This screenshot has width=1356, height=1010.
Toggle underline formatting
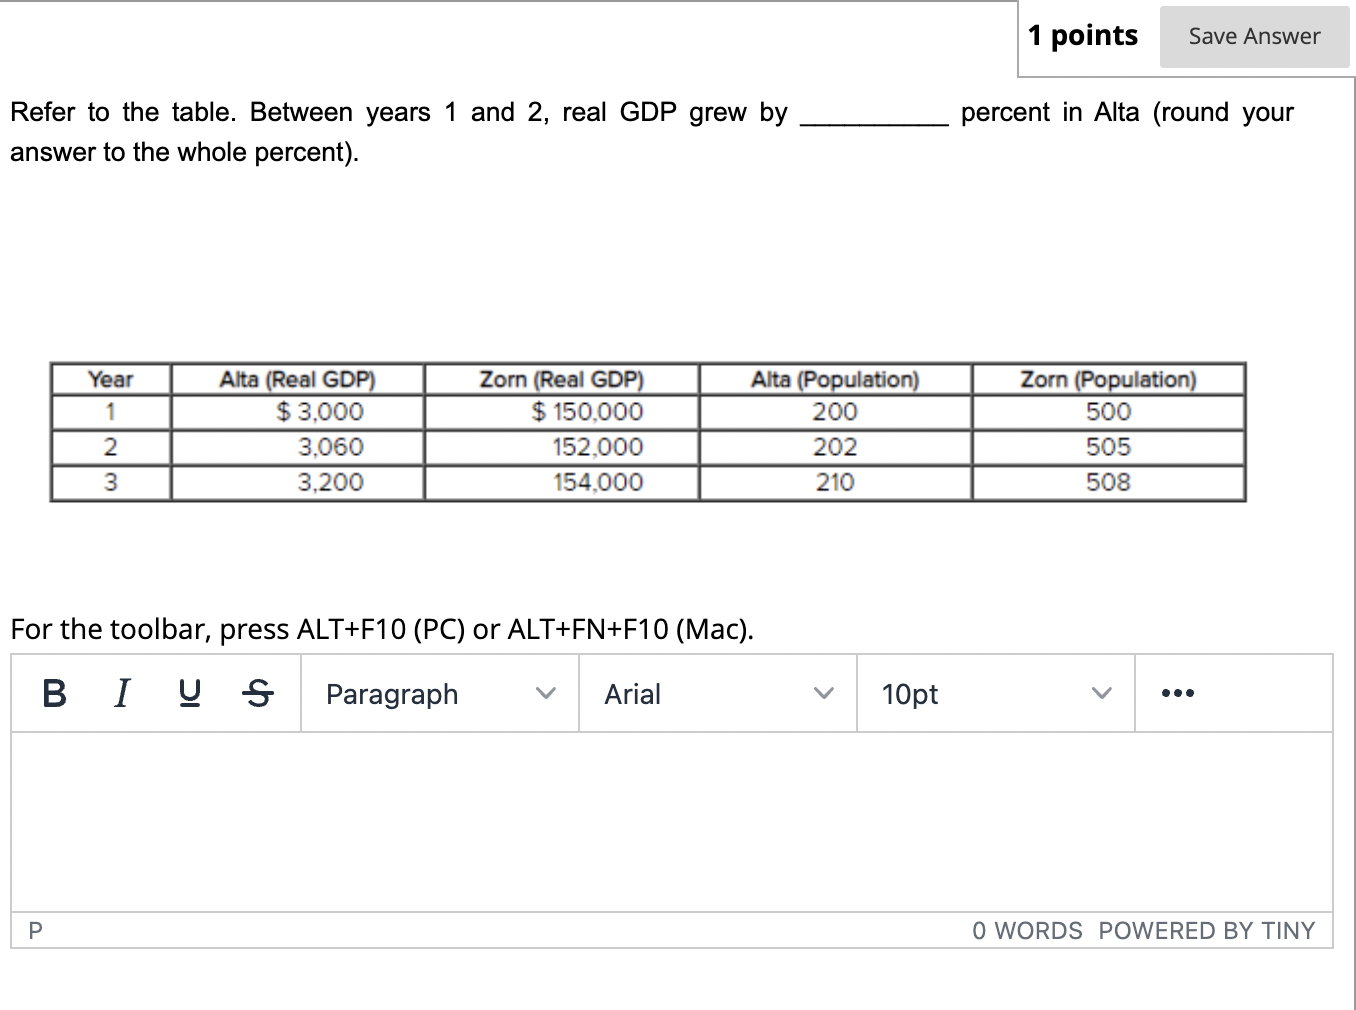[x=190, y=693]
